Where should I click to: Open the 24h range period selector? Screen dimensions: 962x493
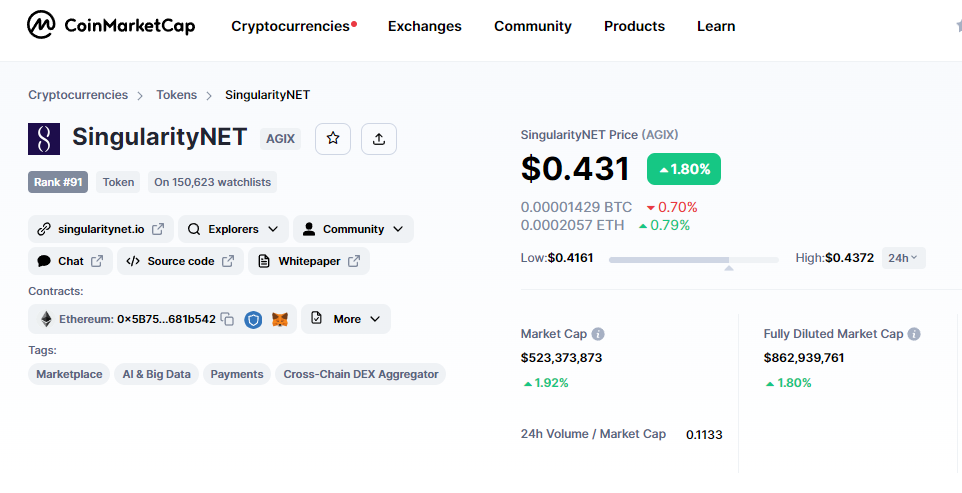pos(903,258)
